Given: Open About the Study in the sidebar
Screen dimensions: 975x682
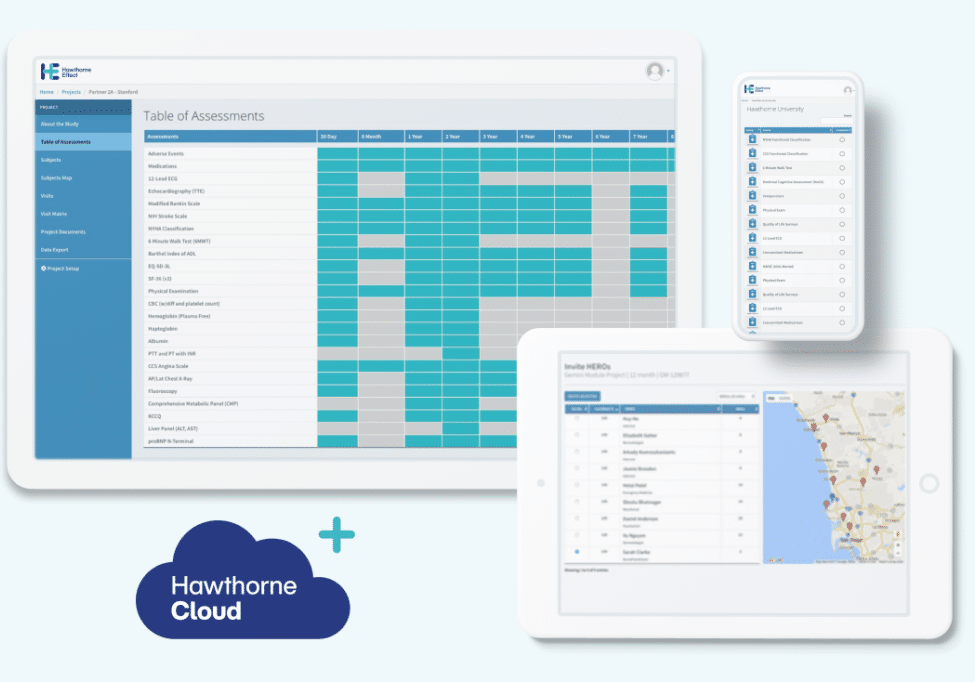Looking at the screenshot, I should coord(83,124).
